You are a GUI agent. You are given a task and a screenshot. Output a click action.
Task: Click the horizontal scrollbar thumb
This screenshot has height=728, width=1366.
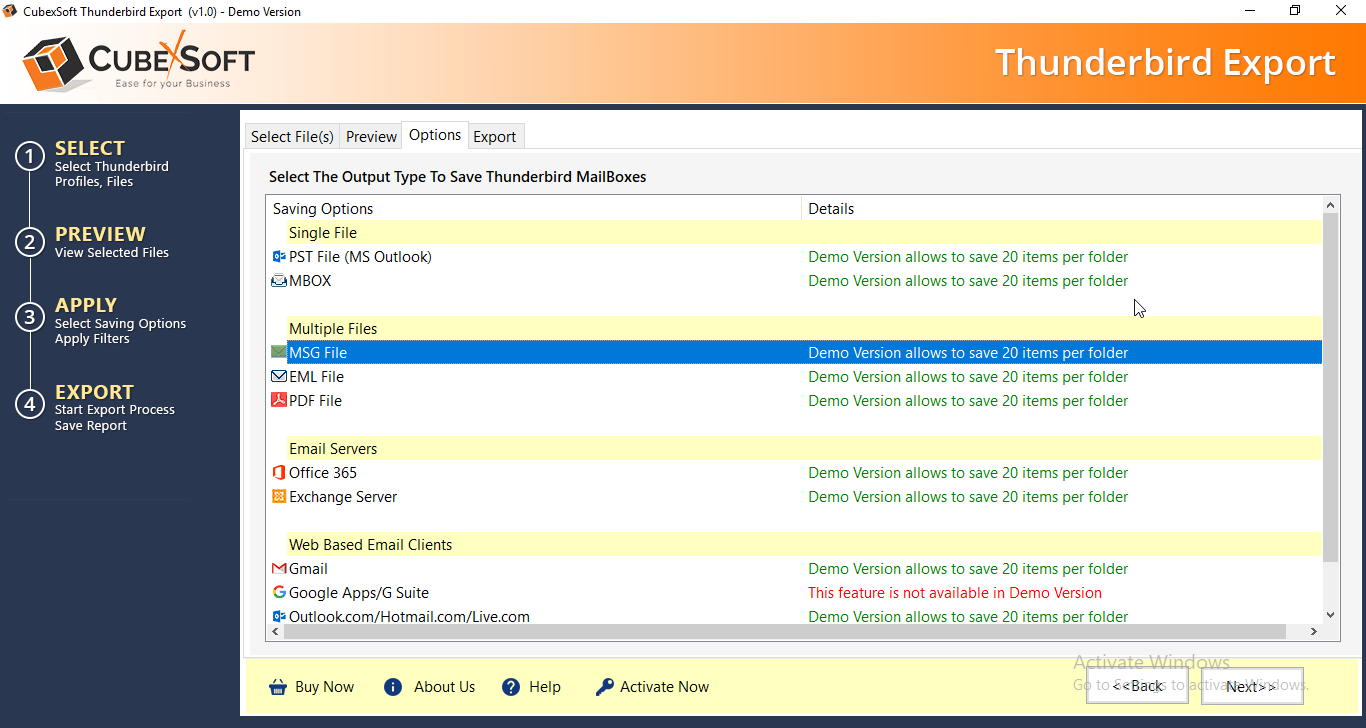click(x=784, y=632)
